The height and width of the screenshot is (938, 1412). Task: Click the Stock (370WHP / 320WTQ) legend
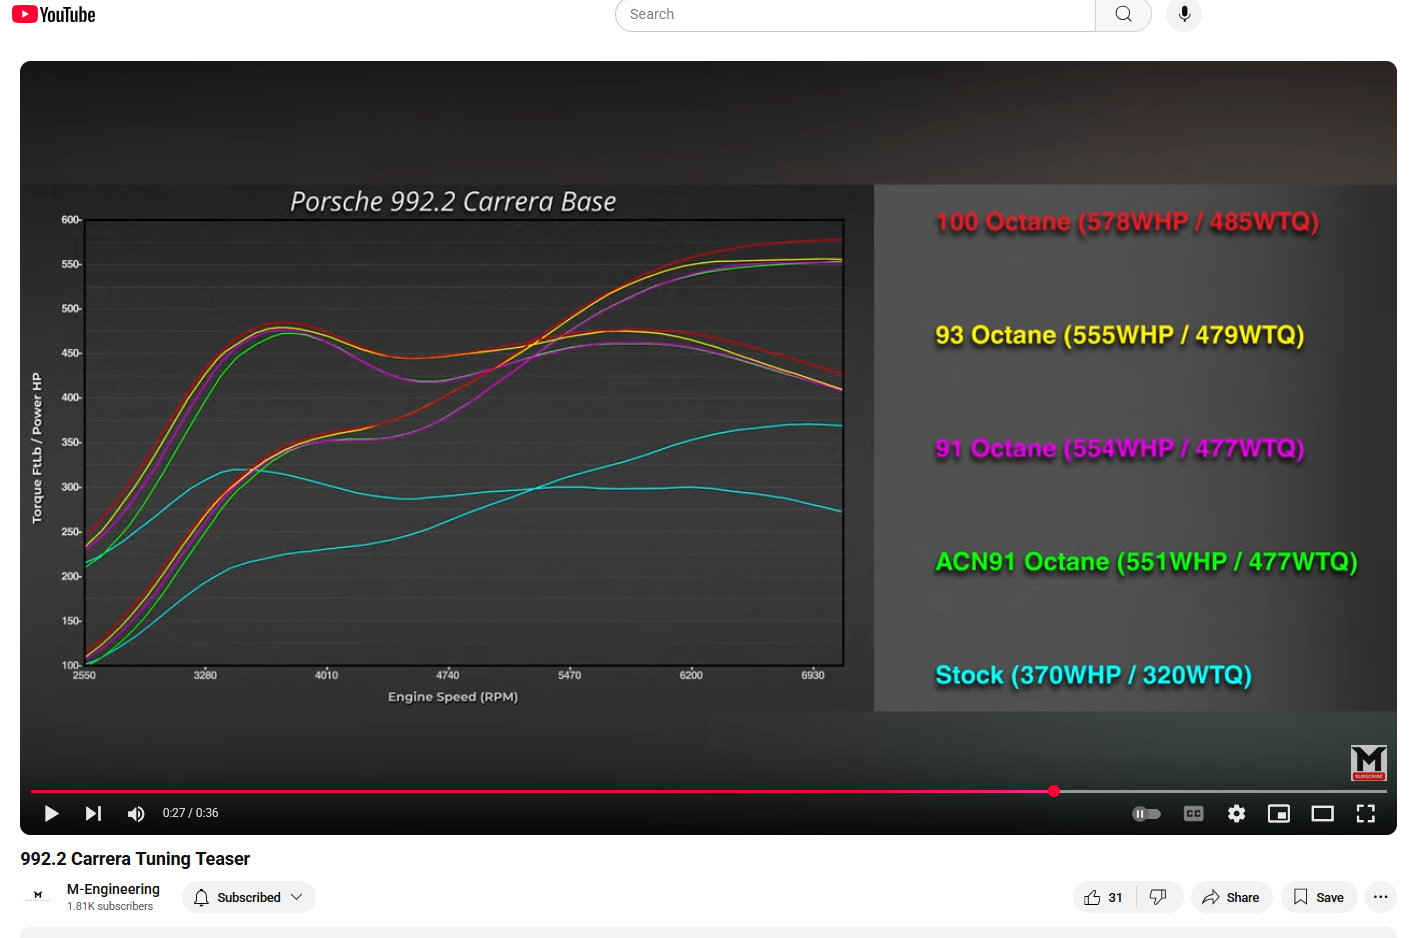(x=1093, y=675)
